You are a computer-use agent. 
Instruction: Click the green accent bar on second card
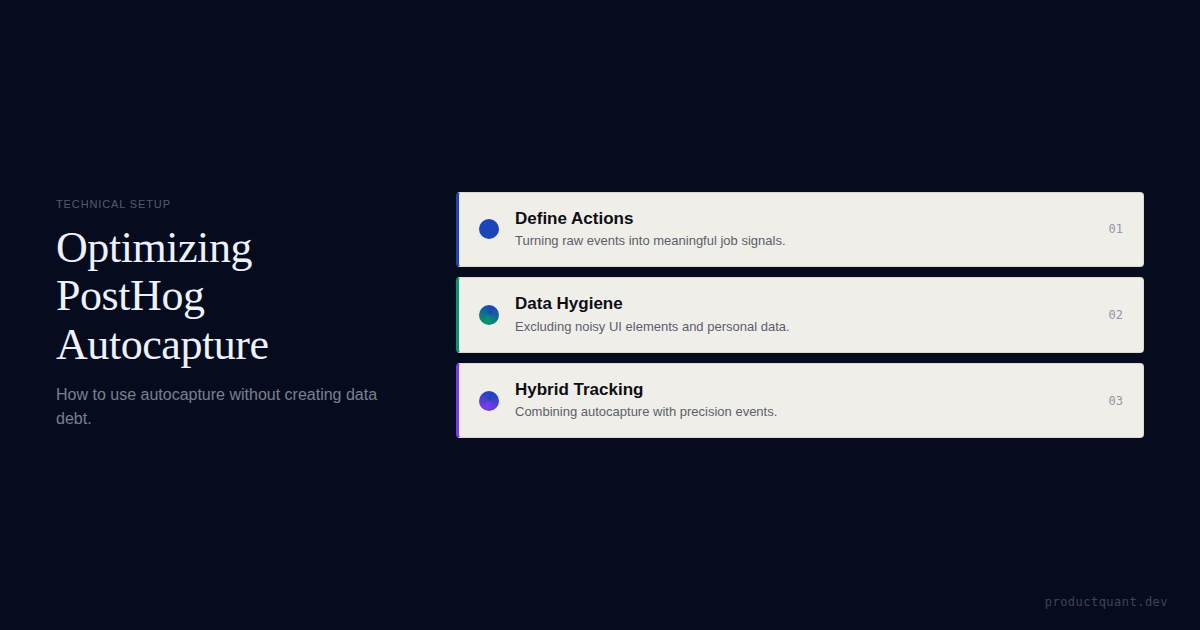[x=458, y=315]
